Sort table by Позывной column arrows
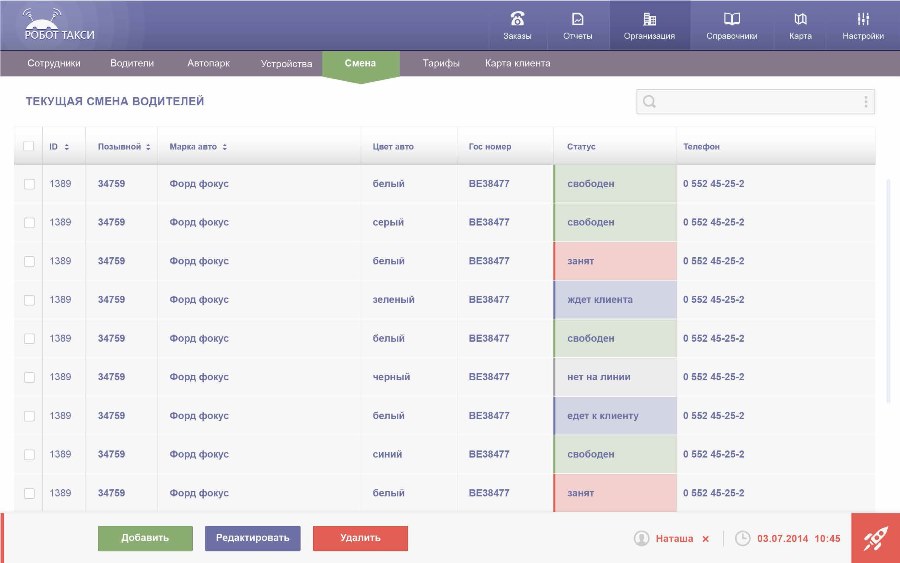Screen dimensions: 900x563 pyautogui.click(x=148, y=147)
